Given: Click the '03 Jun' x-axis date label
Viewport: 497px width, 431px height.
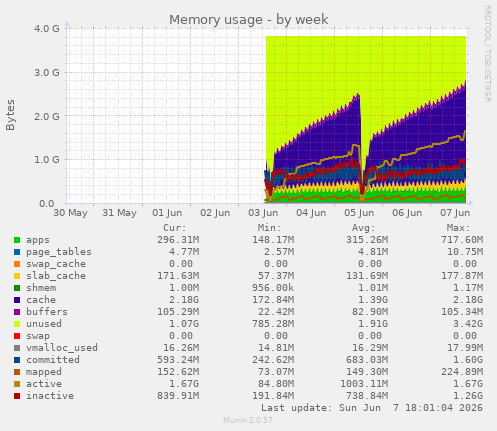Looking at the screenshot, I should coord(263,213).
